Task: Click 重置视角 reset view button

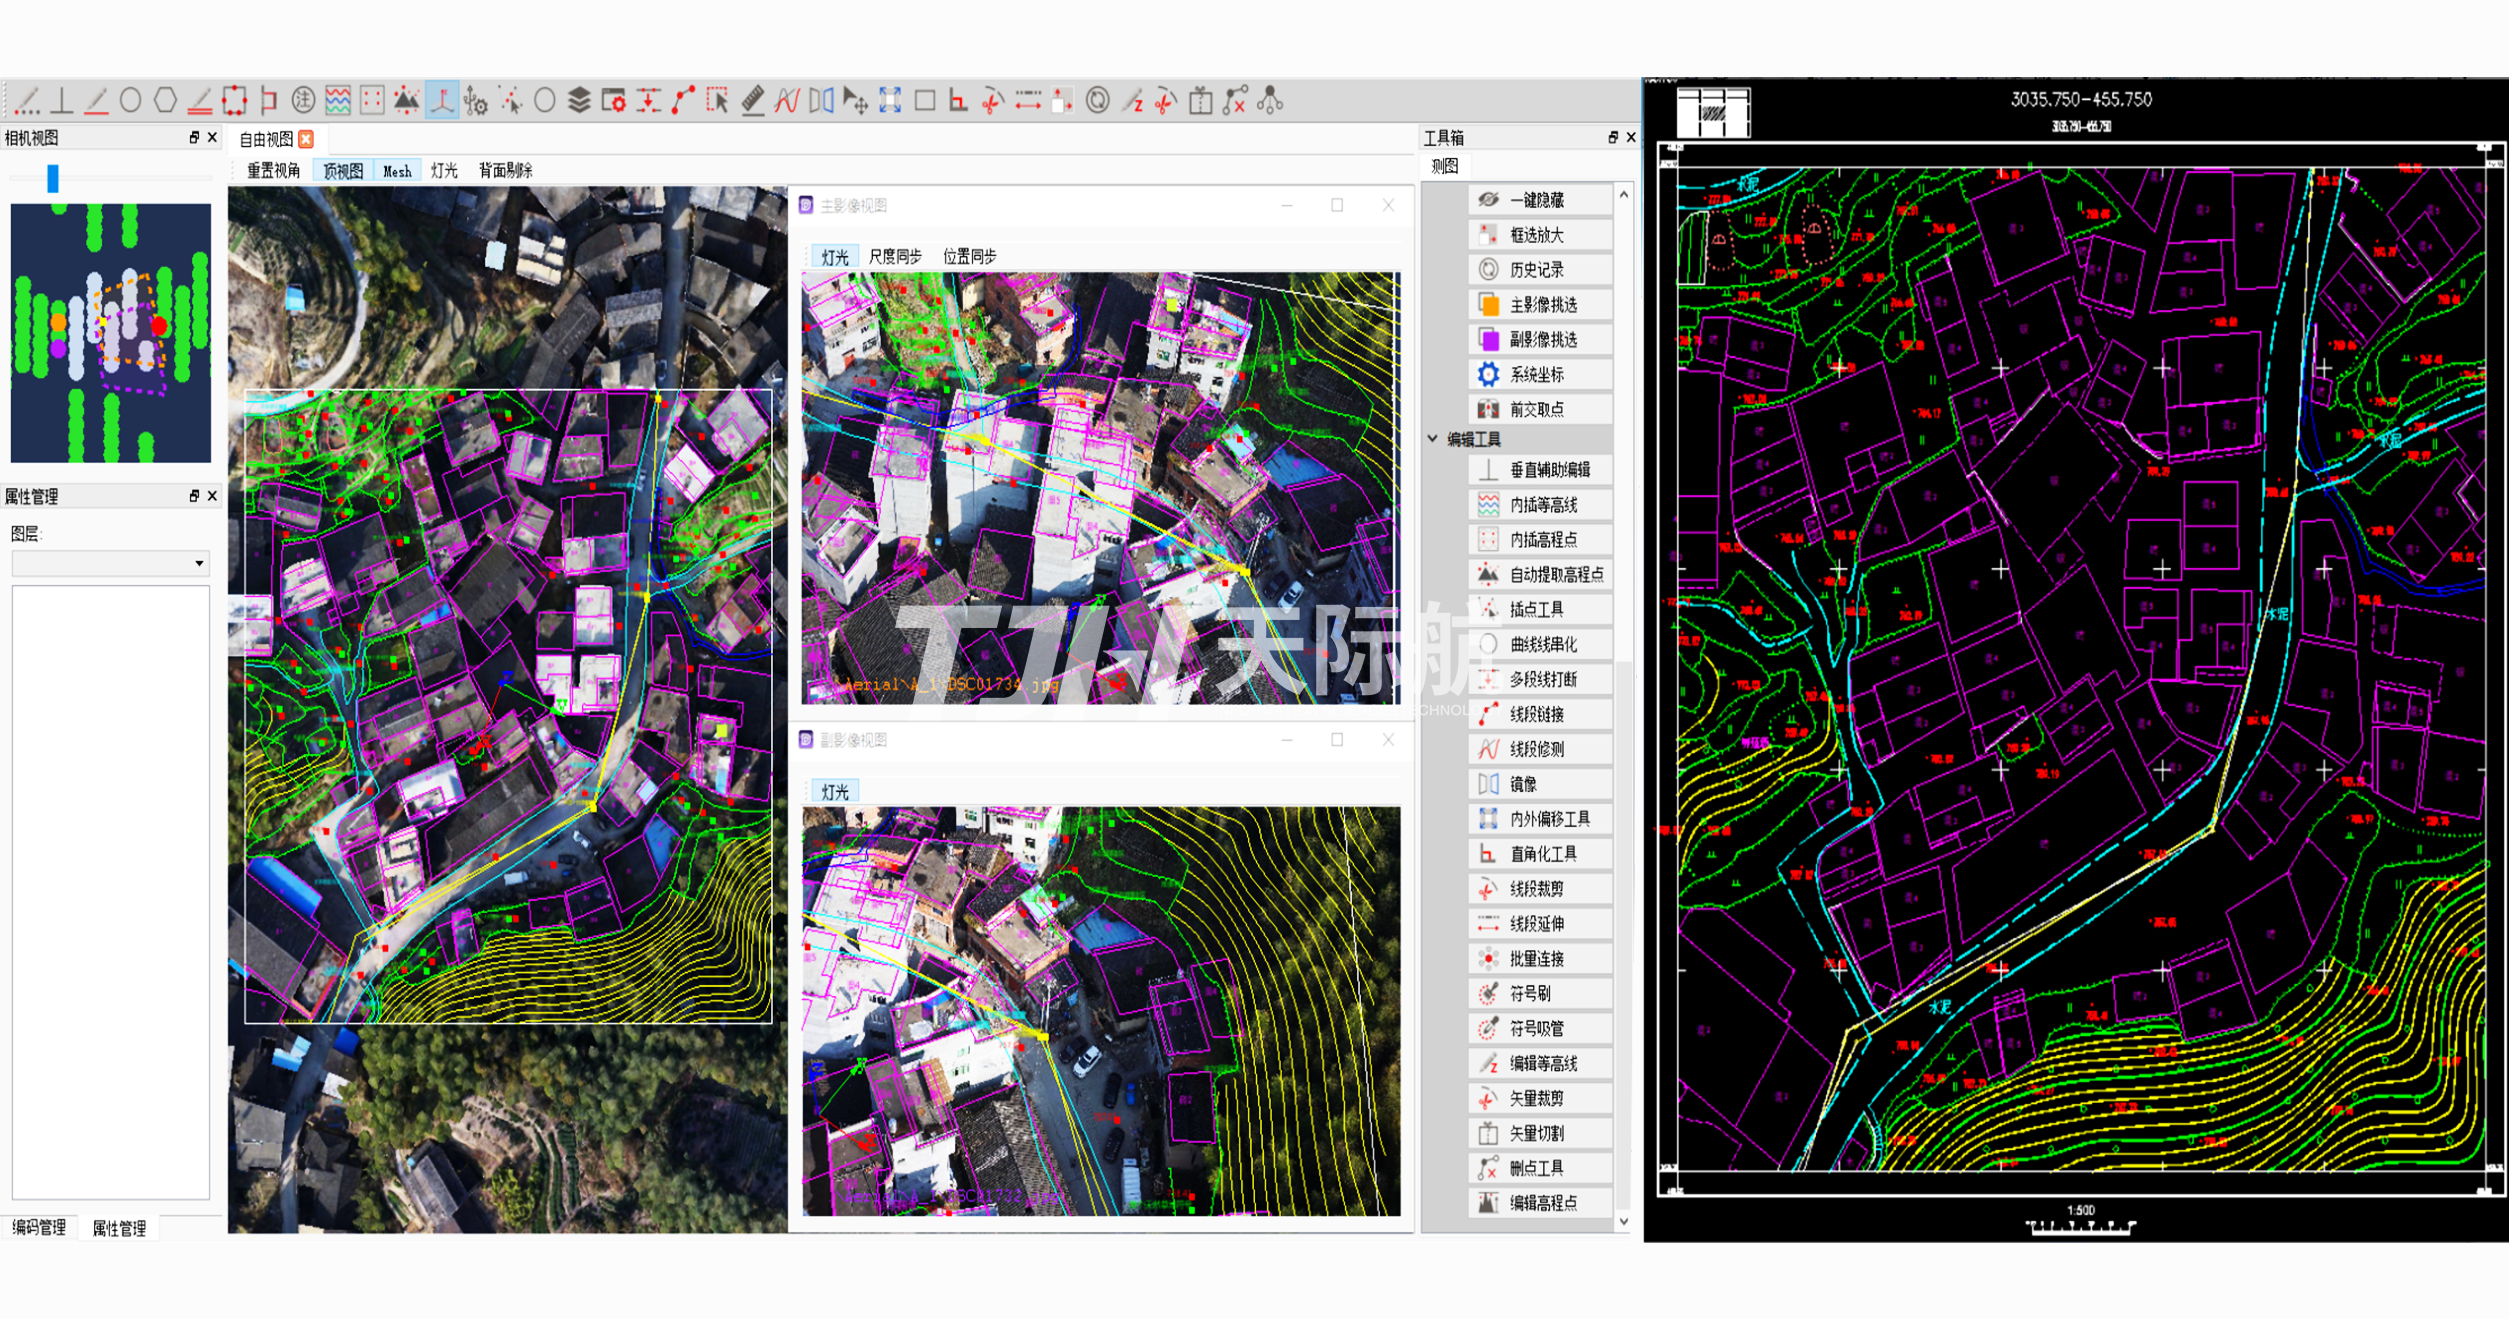Action: pos(273,171)
